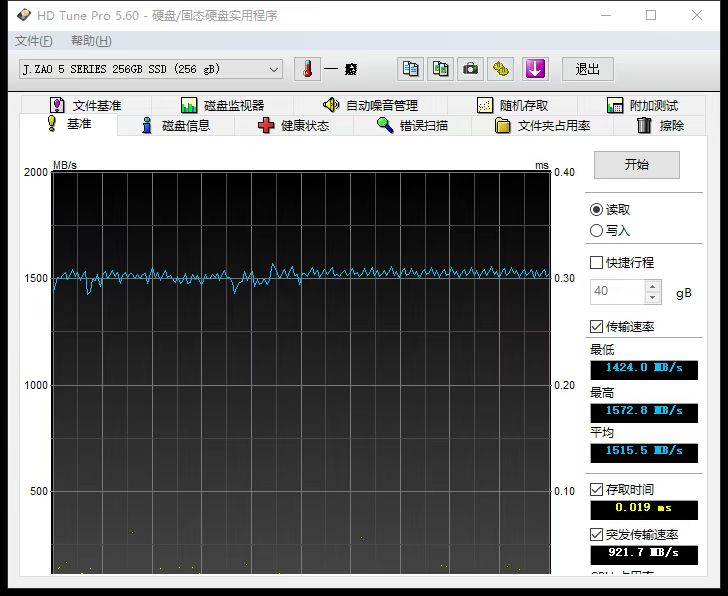
Task: Decrease the gB value with down arrow
Action: [653, 298]
